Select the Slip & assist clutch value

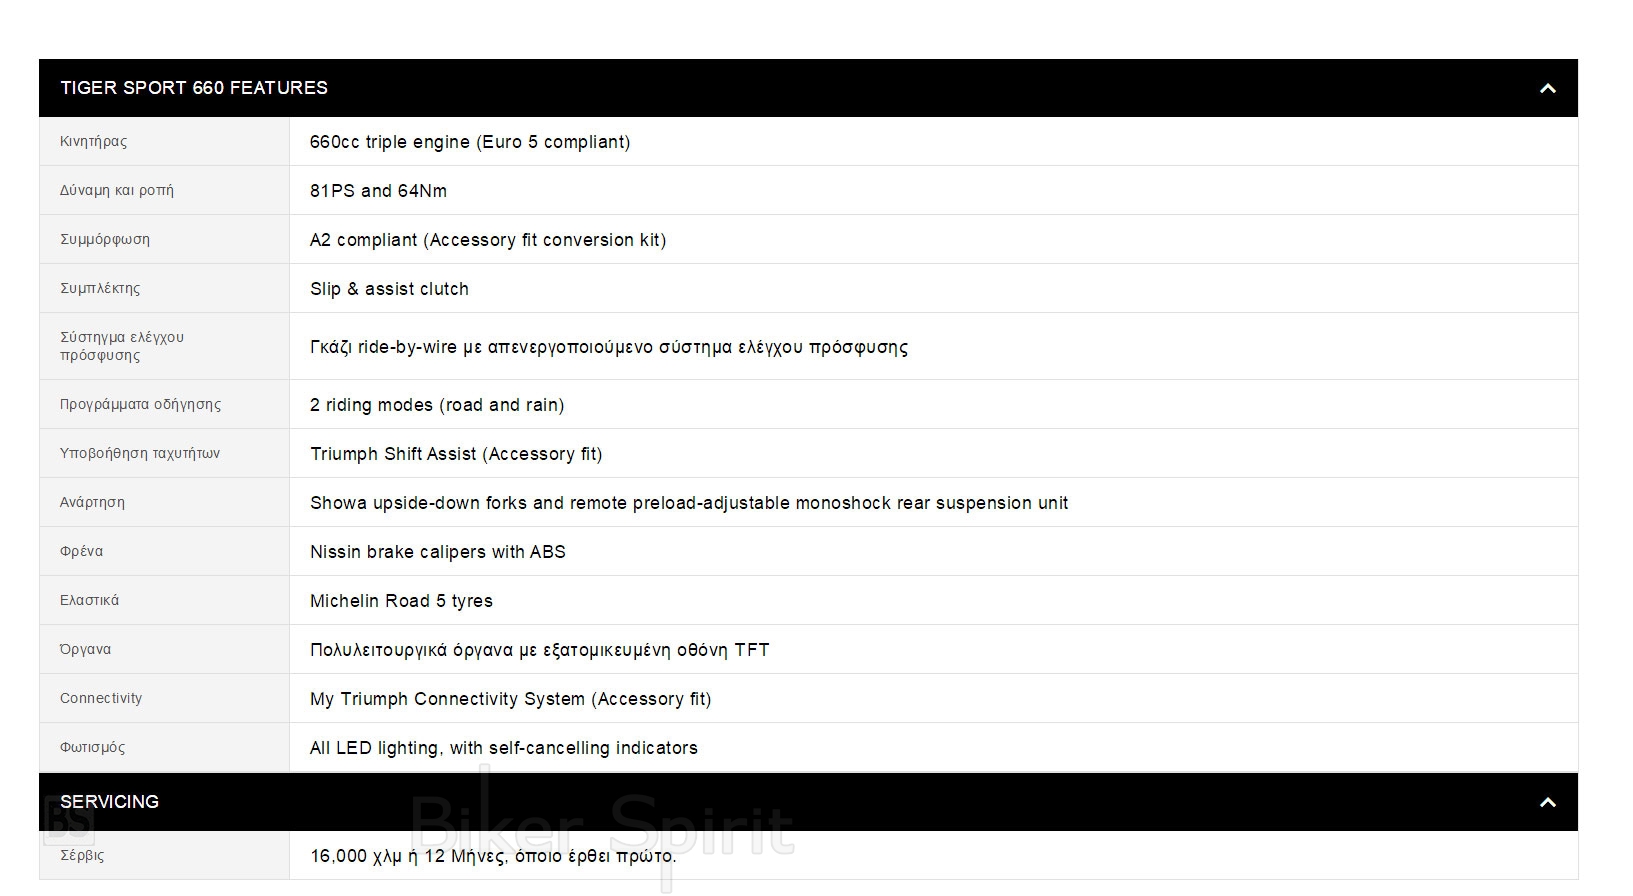(389, 289)
